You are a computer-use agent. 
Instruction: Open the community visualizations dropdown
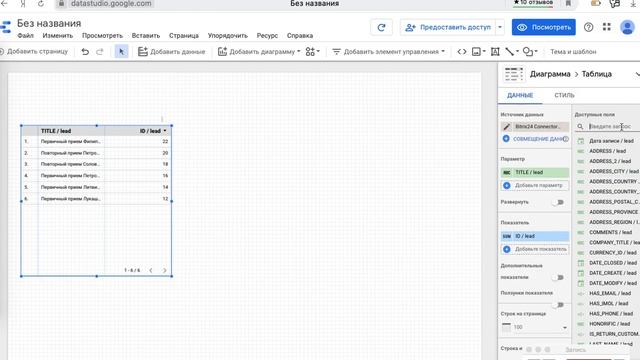(313, 52)
